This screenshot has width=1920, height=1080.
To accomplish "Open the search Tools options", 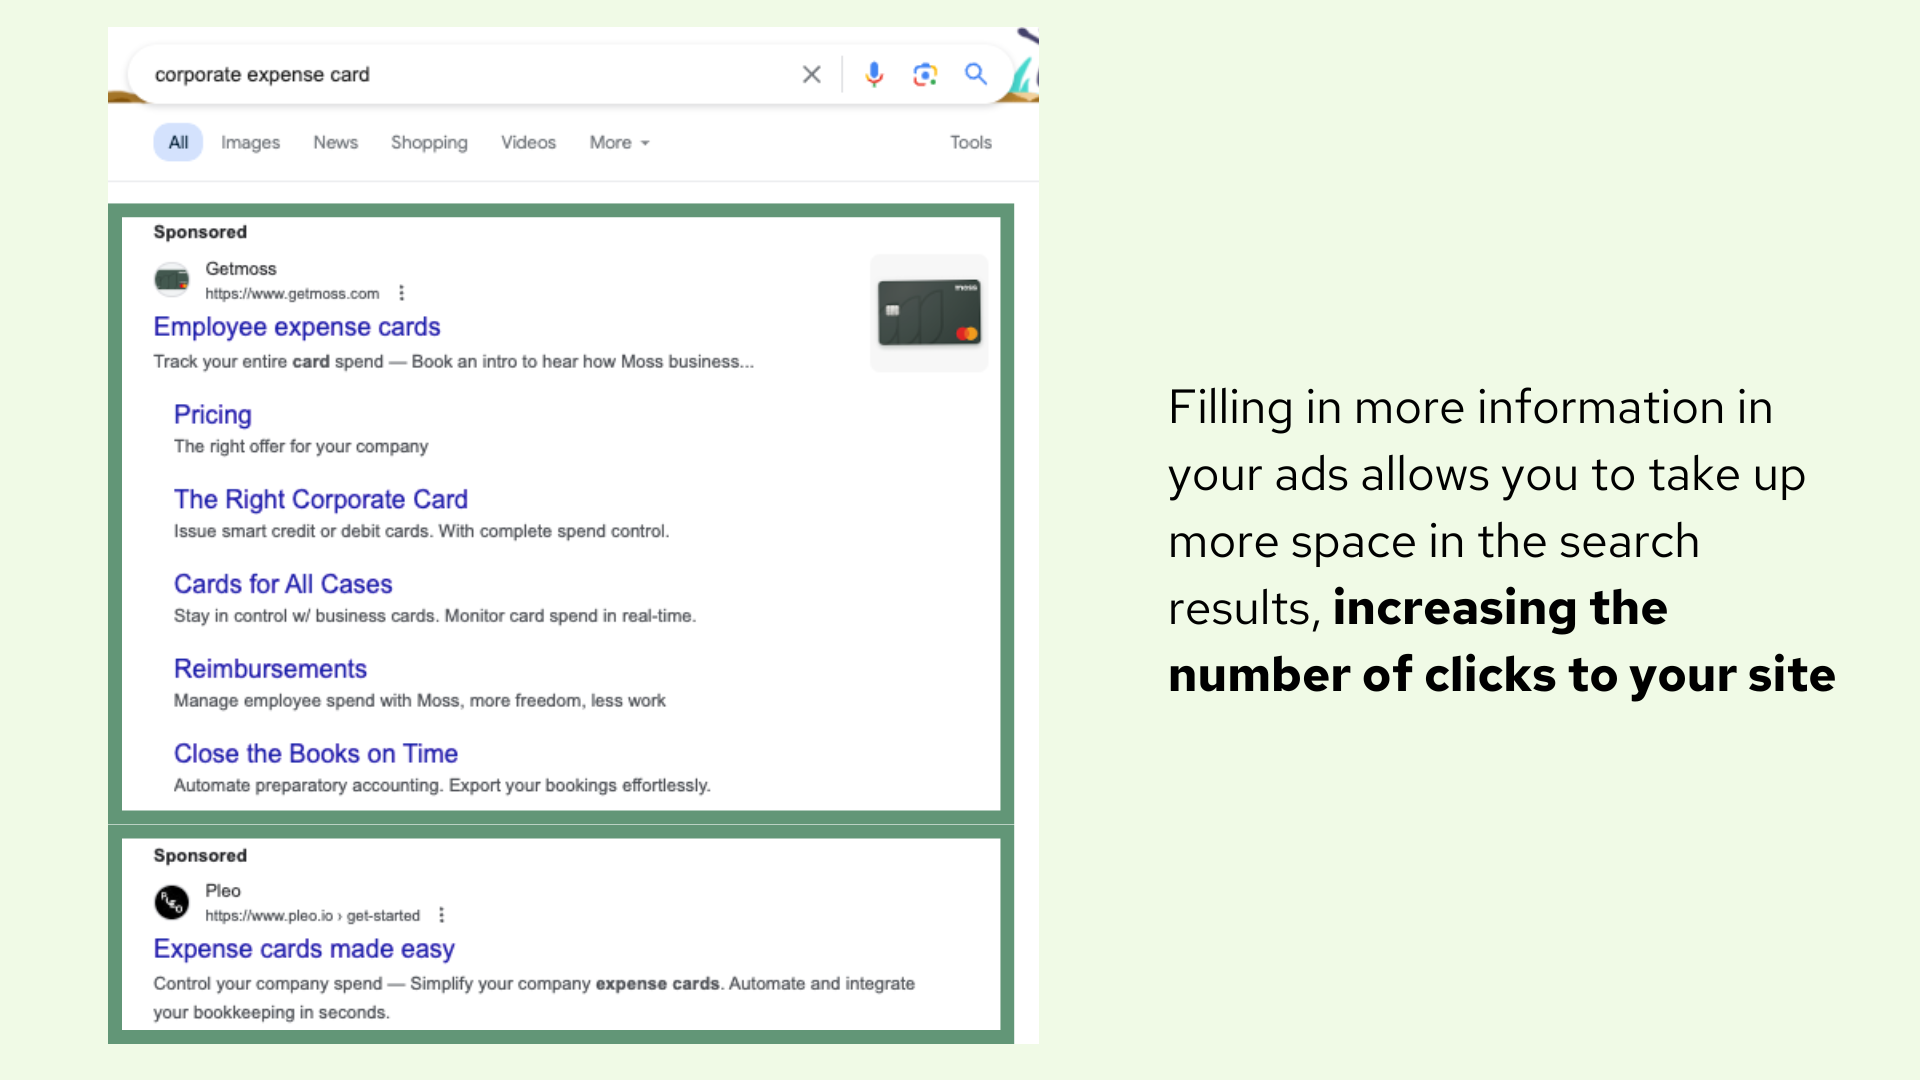I will click(x=970, y=142).
